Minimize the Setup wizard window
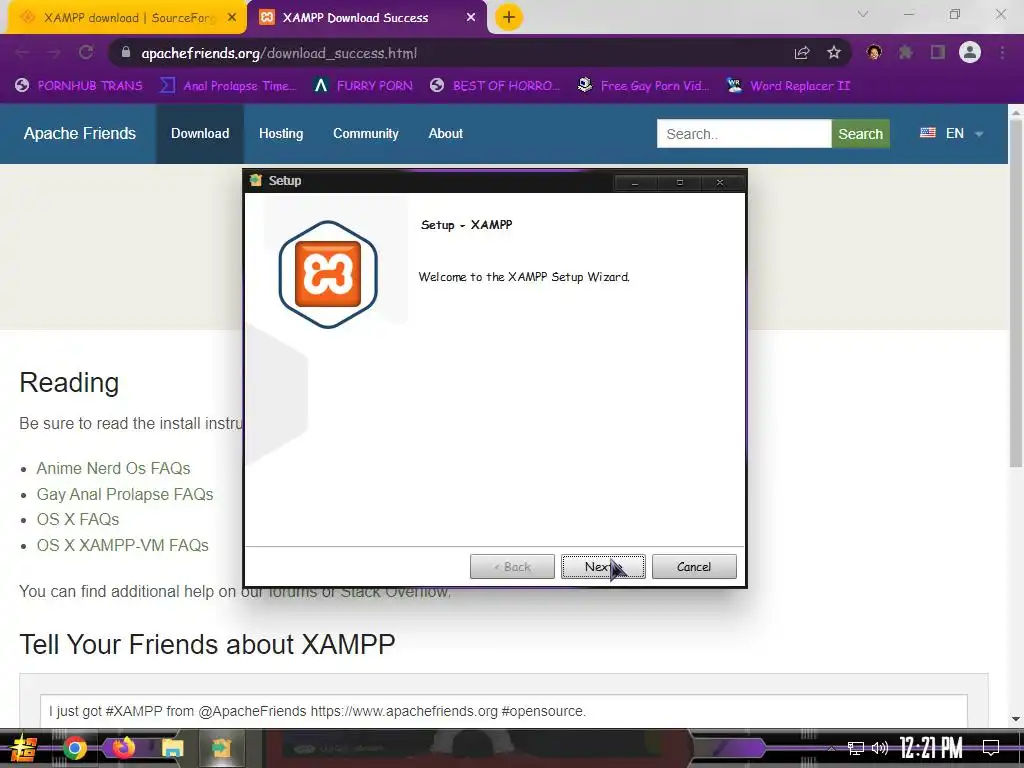Image resolution: width=1024 pixels, height=768 pixels. pos(634,182)
